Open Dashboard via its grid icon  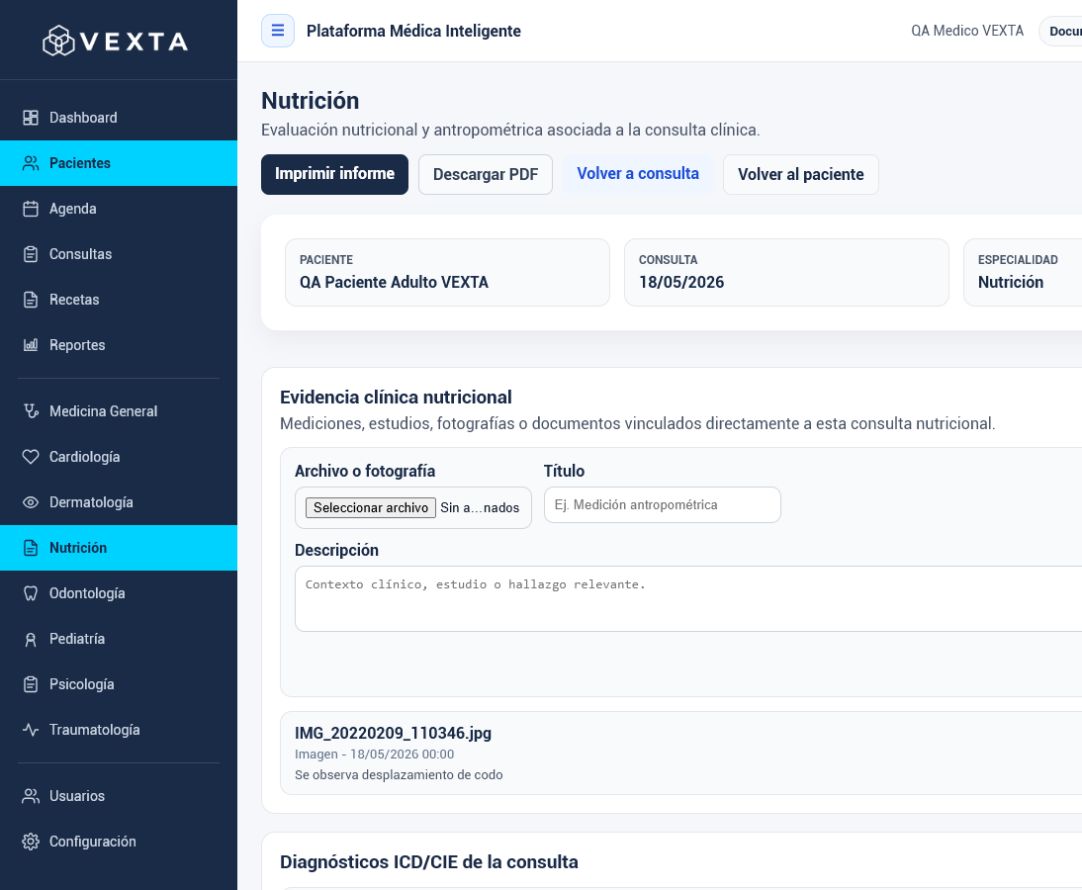30,118
